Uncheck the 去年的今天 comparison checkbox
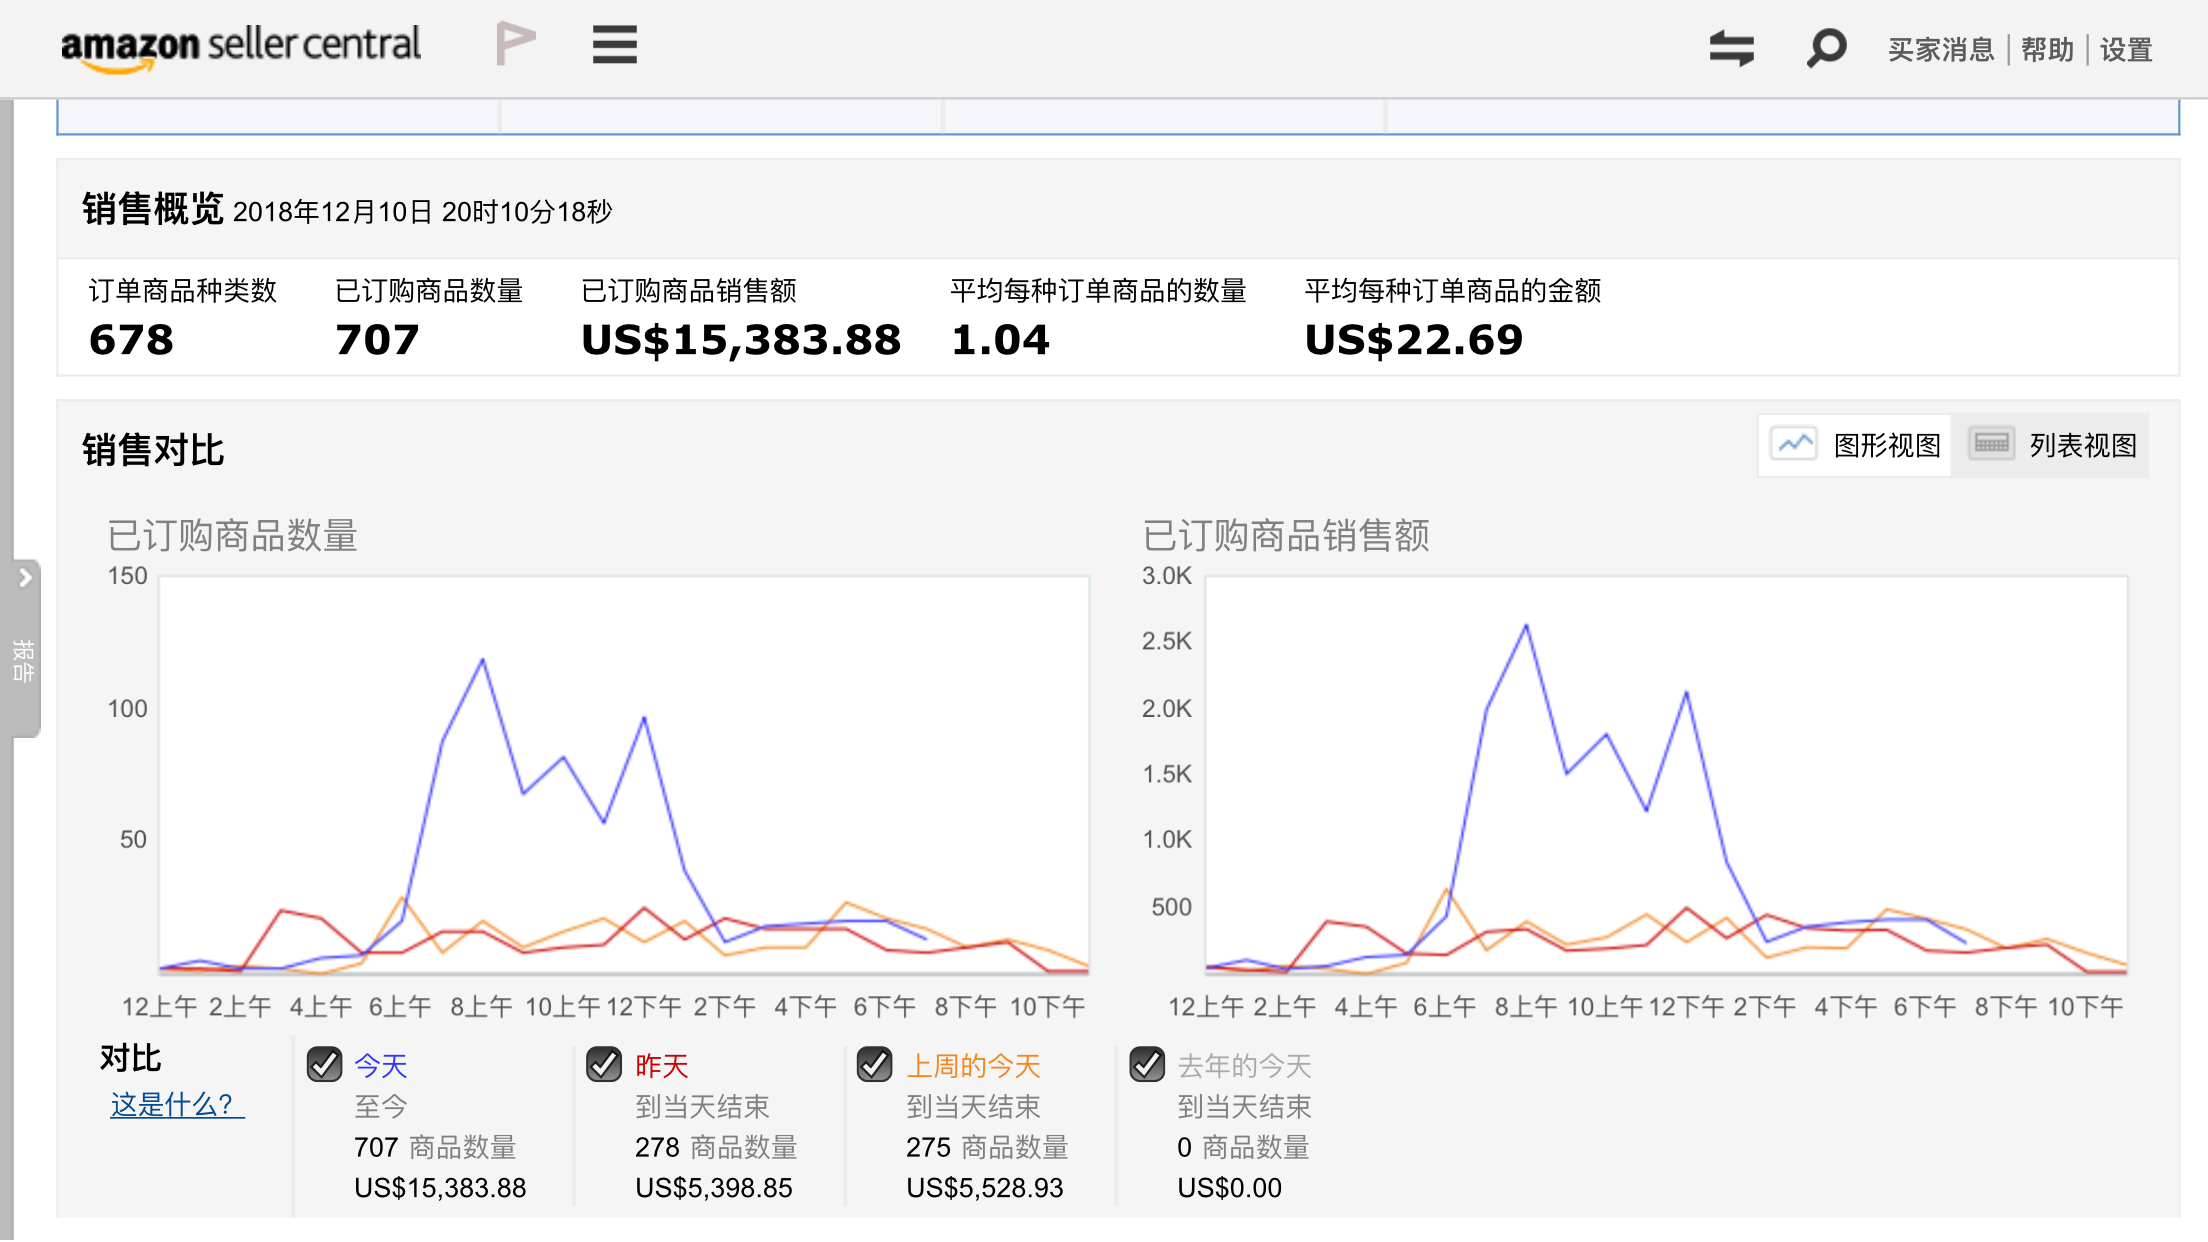Image resolution: width=2208 pixels, height=1242 pixels. [x=1147, y=1065]
